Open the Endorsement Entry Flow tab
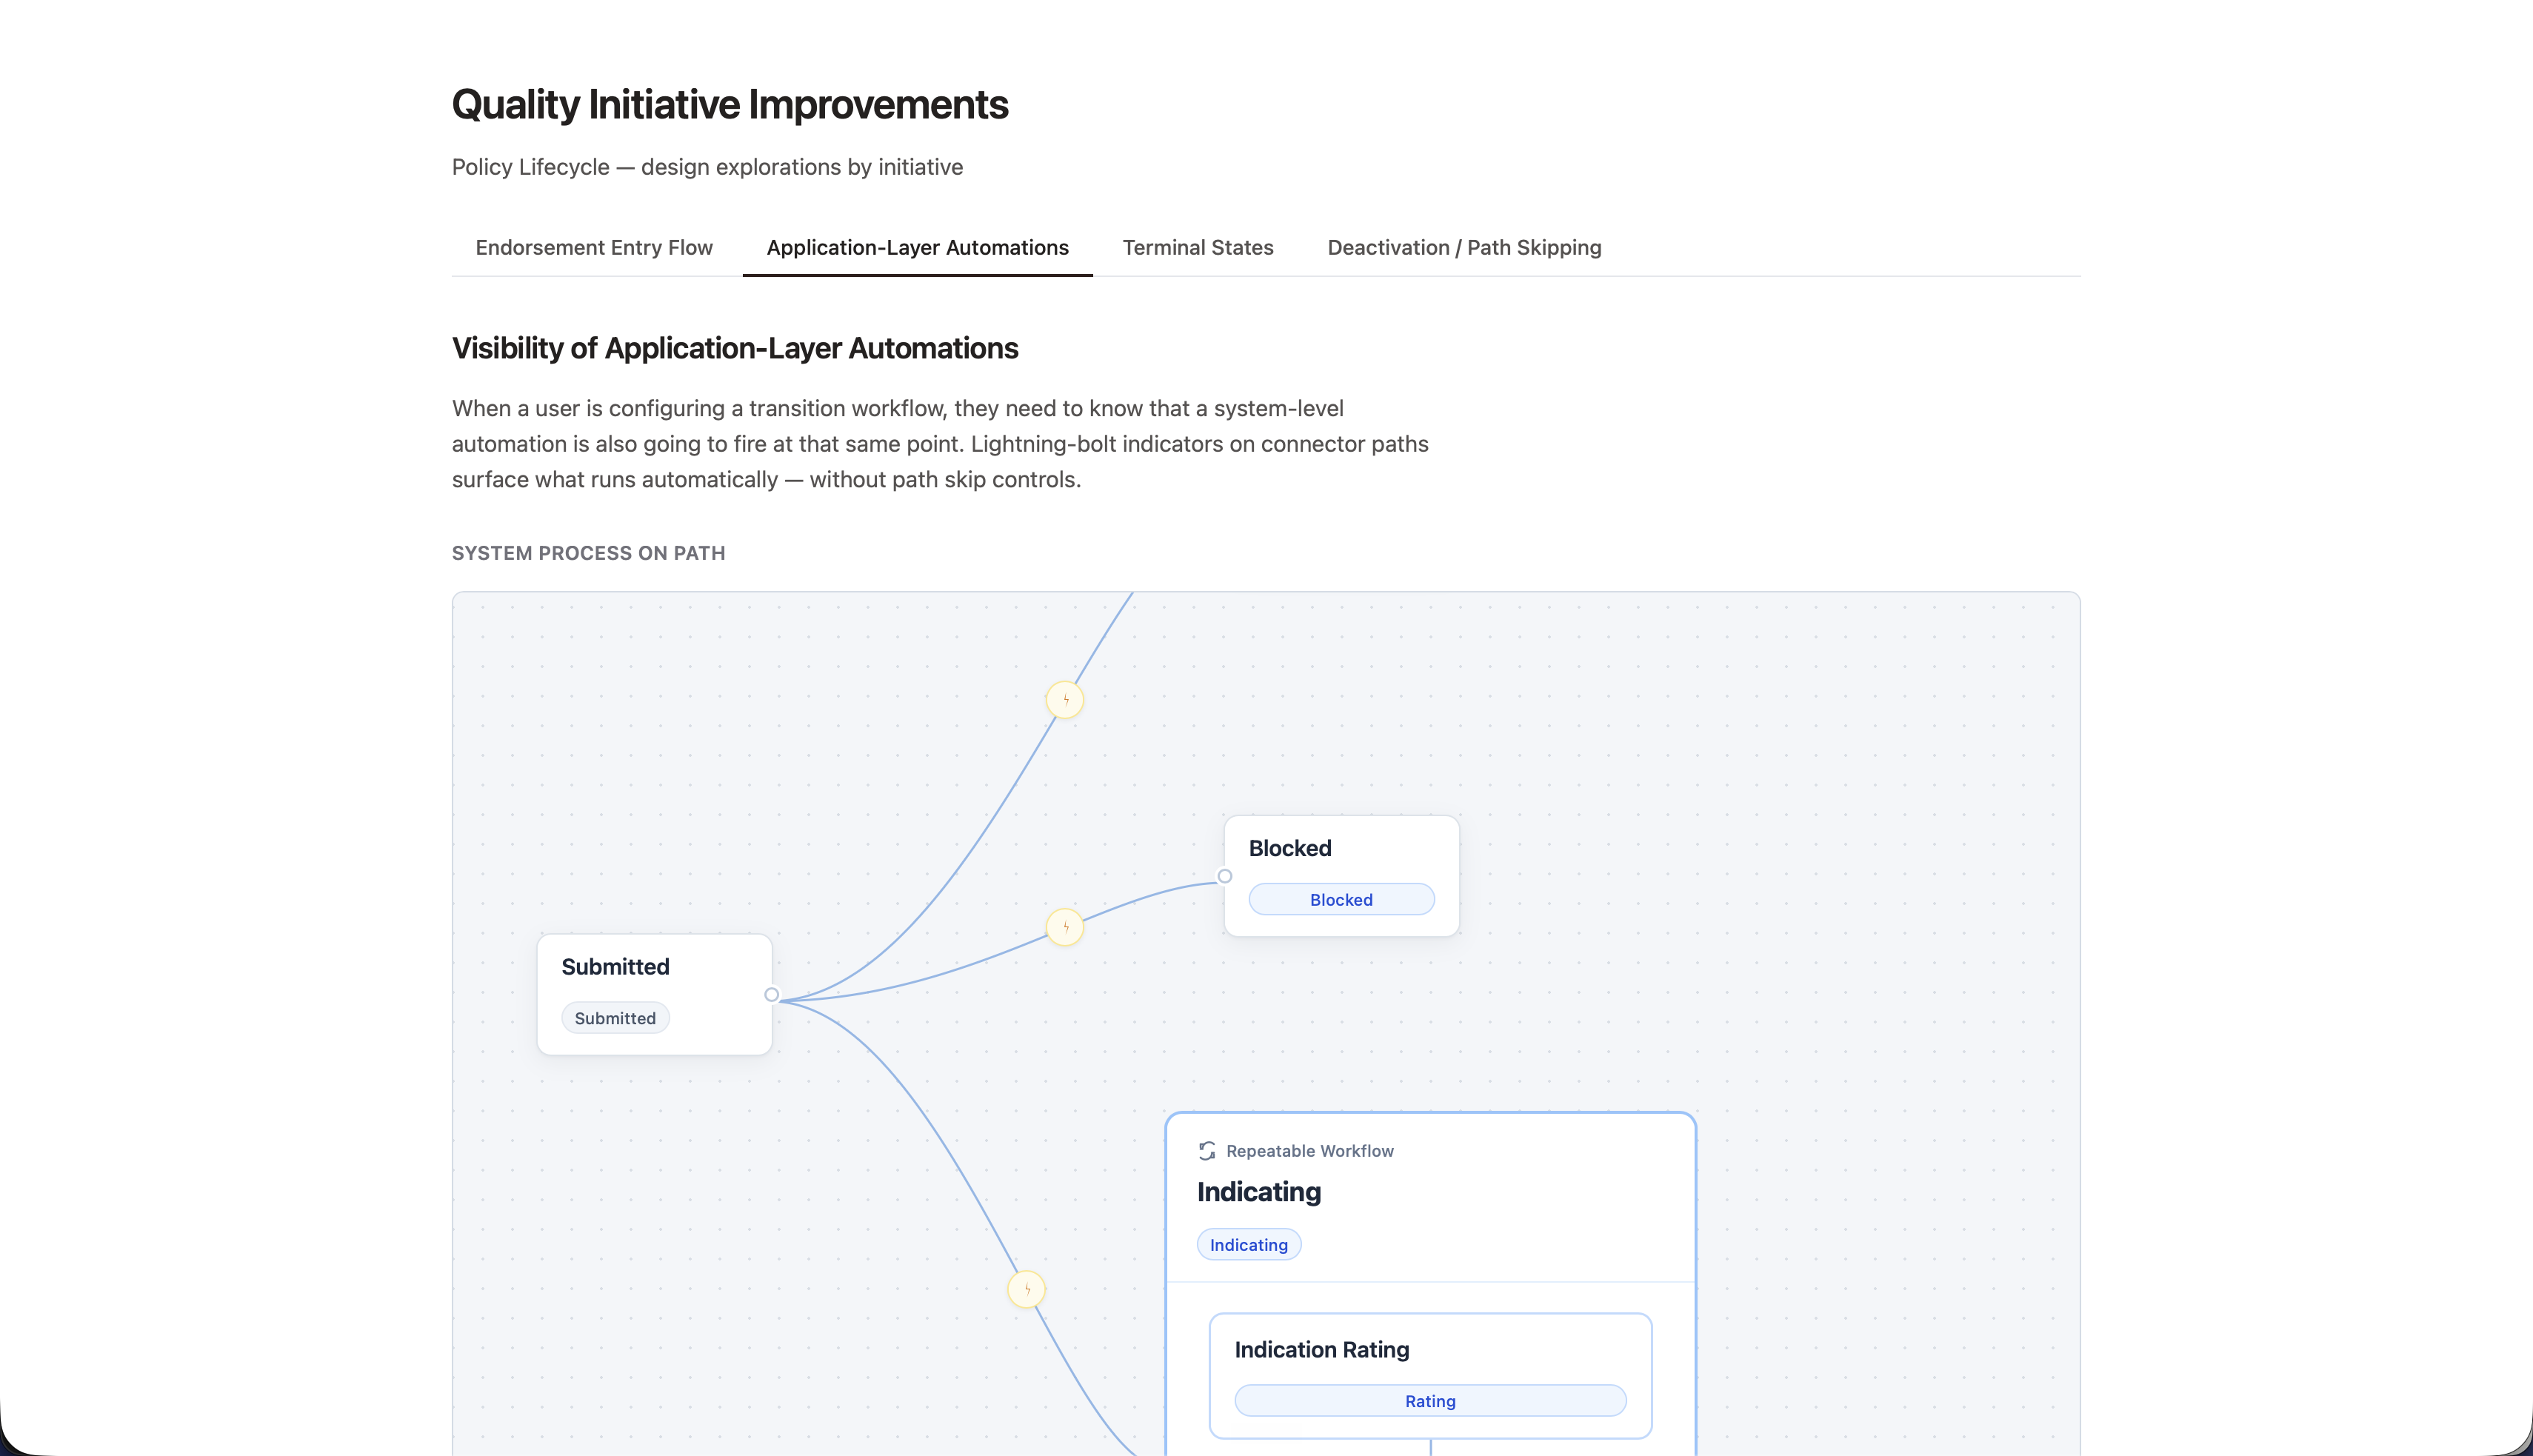The image size is (2533, 1456). tap(594, 247)
